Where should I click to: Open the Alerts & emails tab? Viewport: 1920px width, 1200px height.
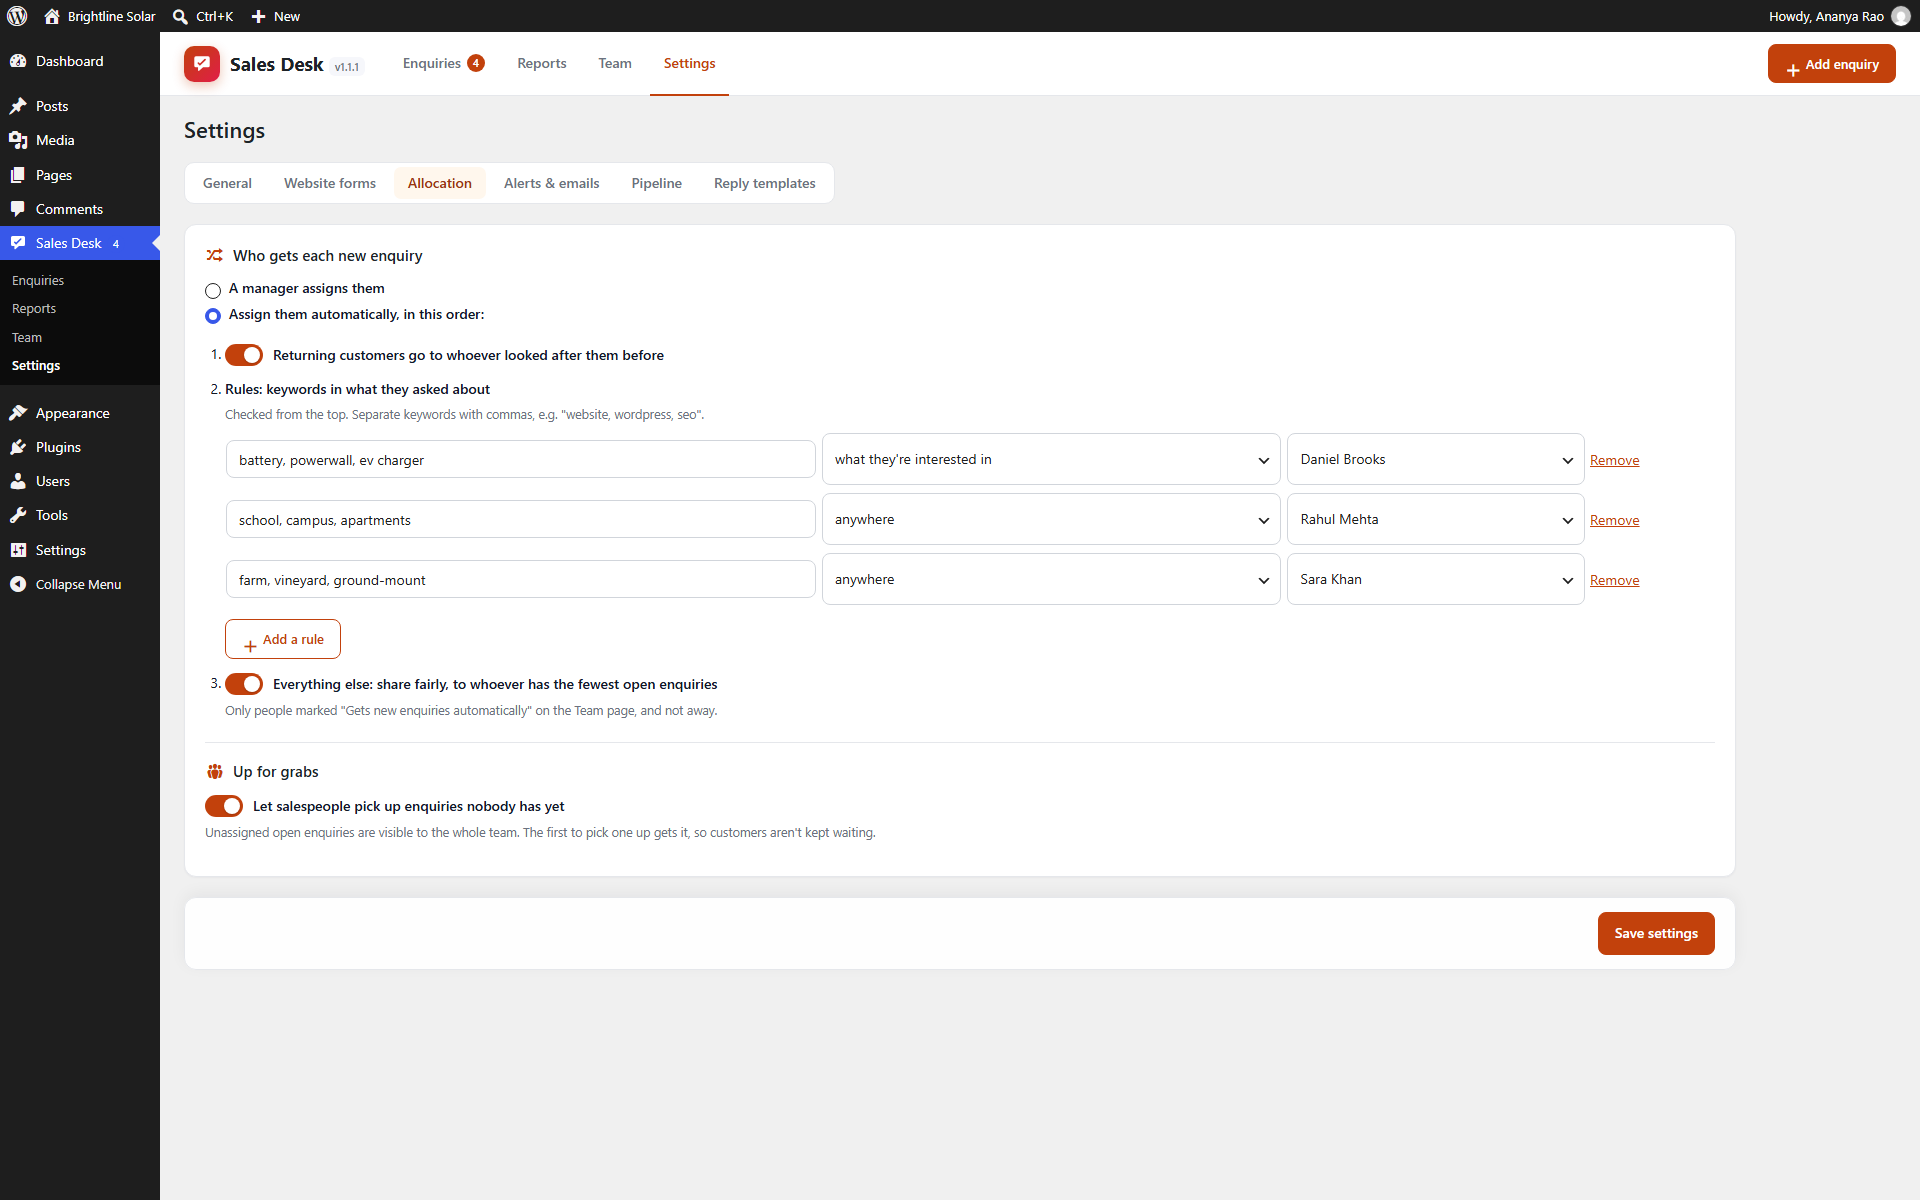pos(552,183)
